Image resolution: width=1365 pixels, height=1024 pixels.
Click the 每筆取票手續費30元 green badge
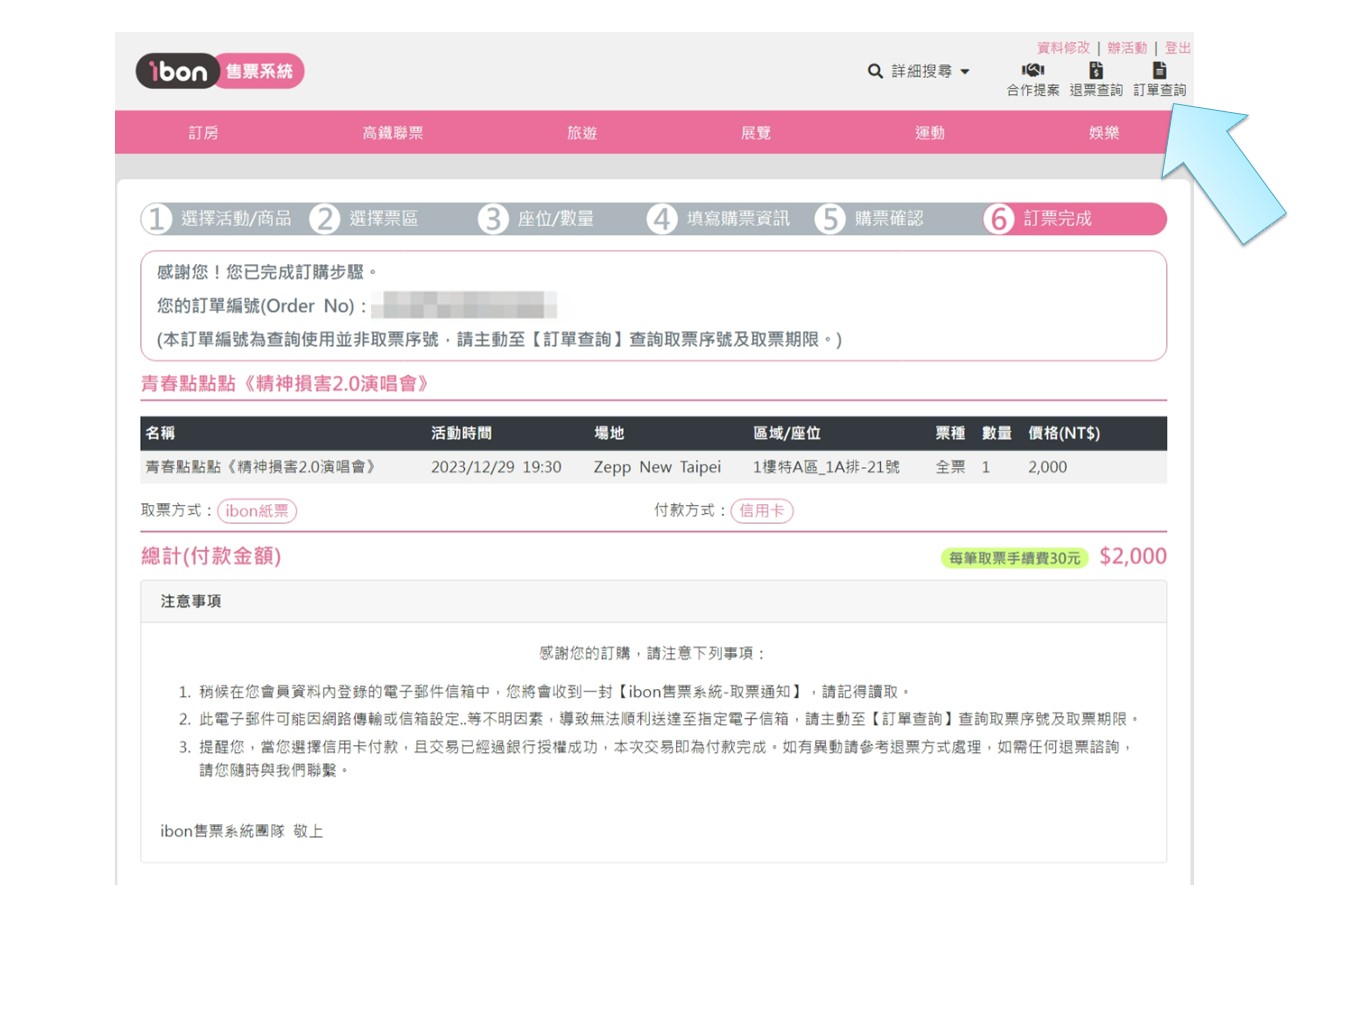tap(1014, 558)
